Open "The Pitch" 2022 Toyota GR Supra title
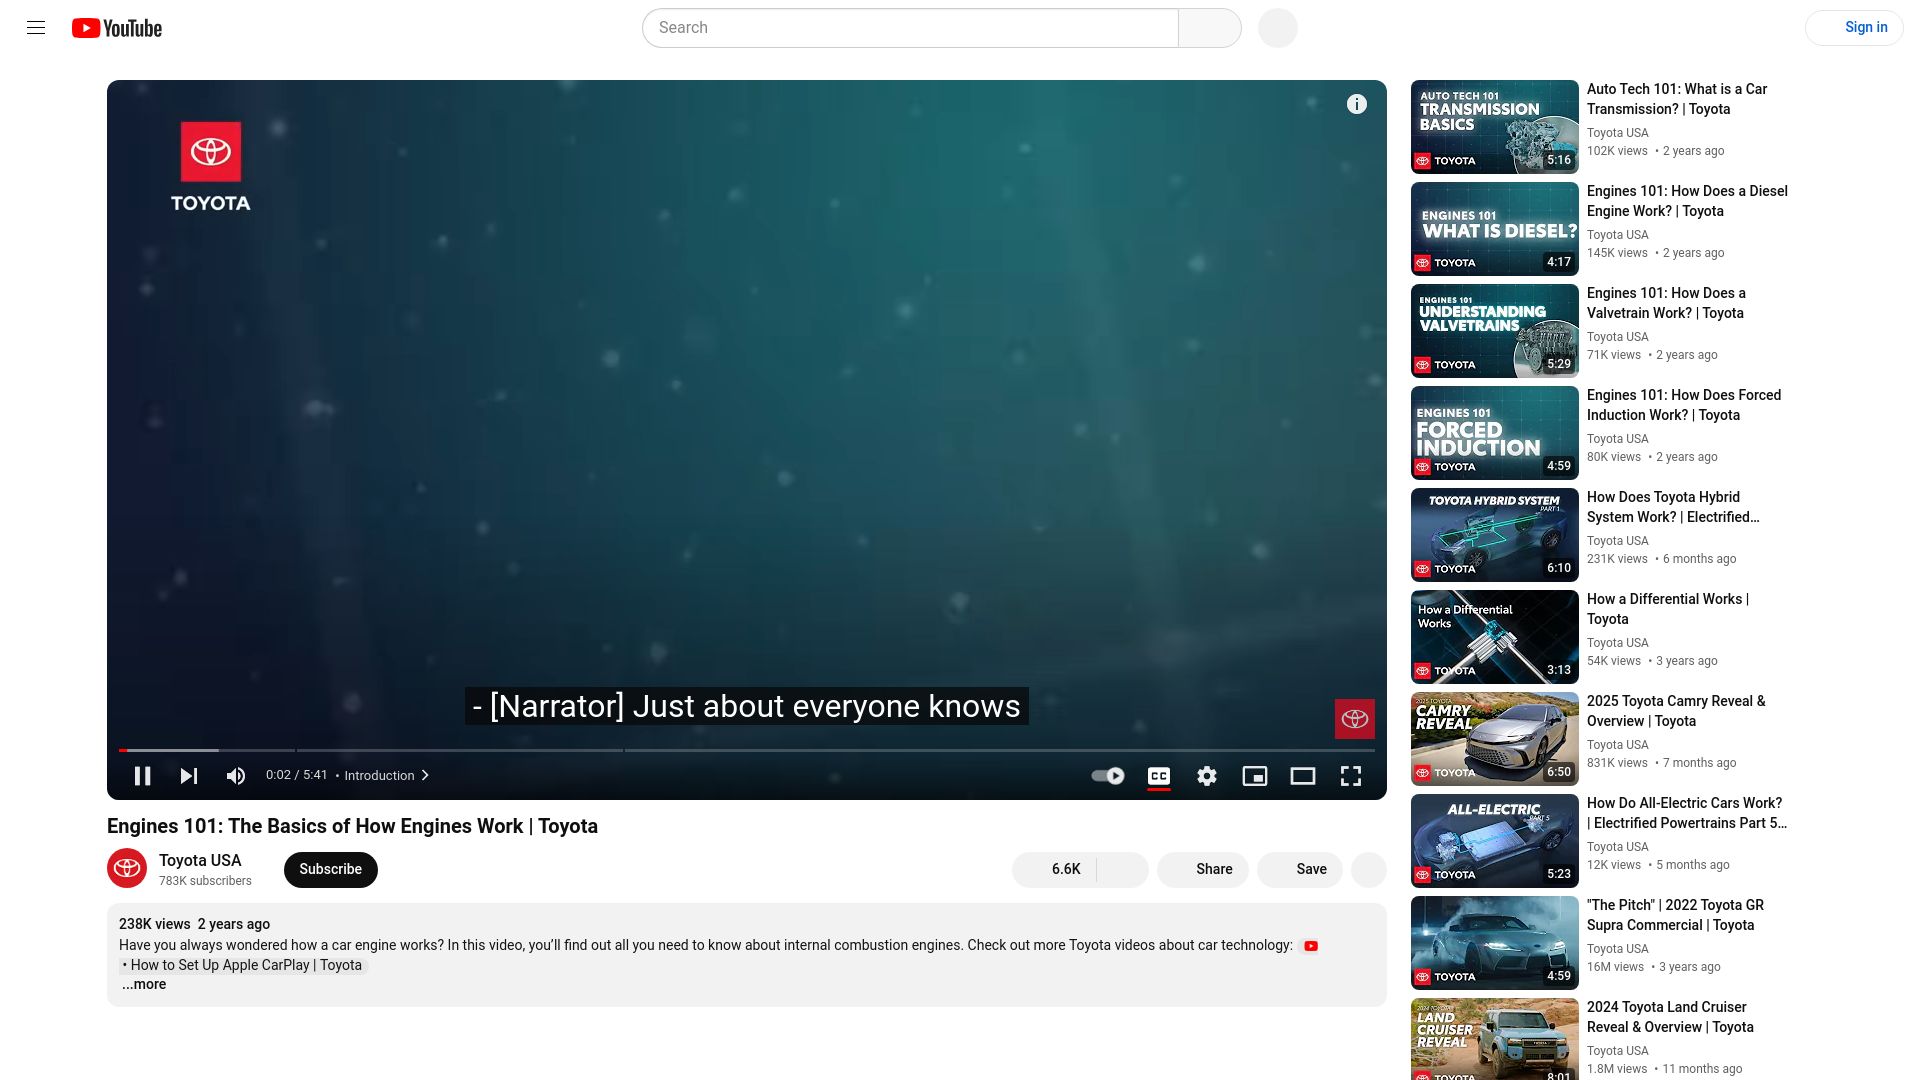The width and height of the screenshot is (1920, 1080). tap(1675, 915)
